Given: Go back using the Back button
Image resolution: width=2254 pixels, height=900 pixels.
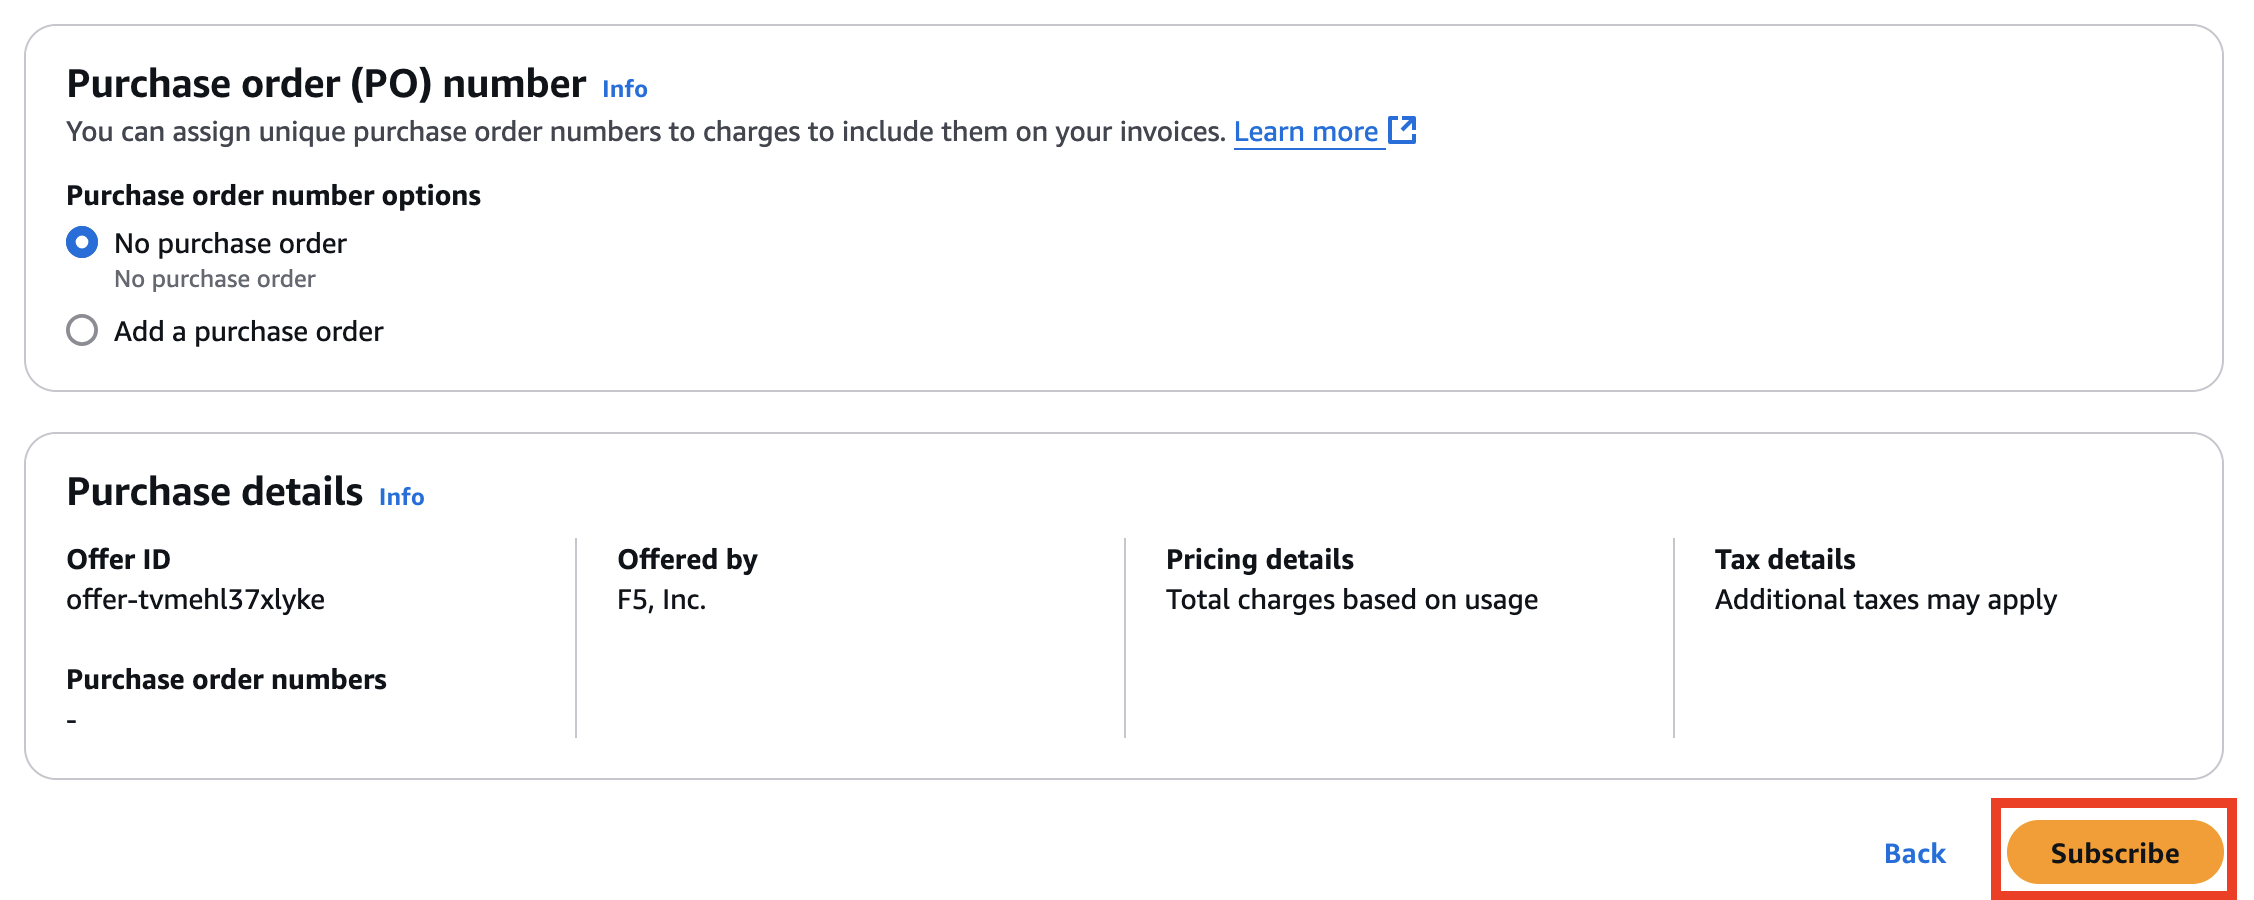Looking at the screenshot, I should [1914, 853].
